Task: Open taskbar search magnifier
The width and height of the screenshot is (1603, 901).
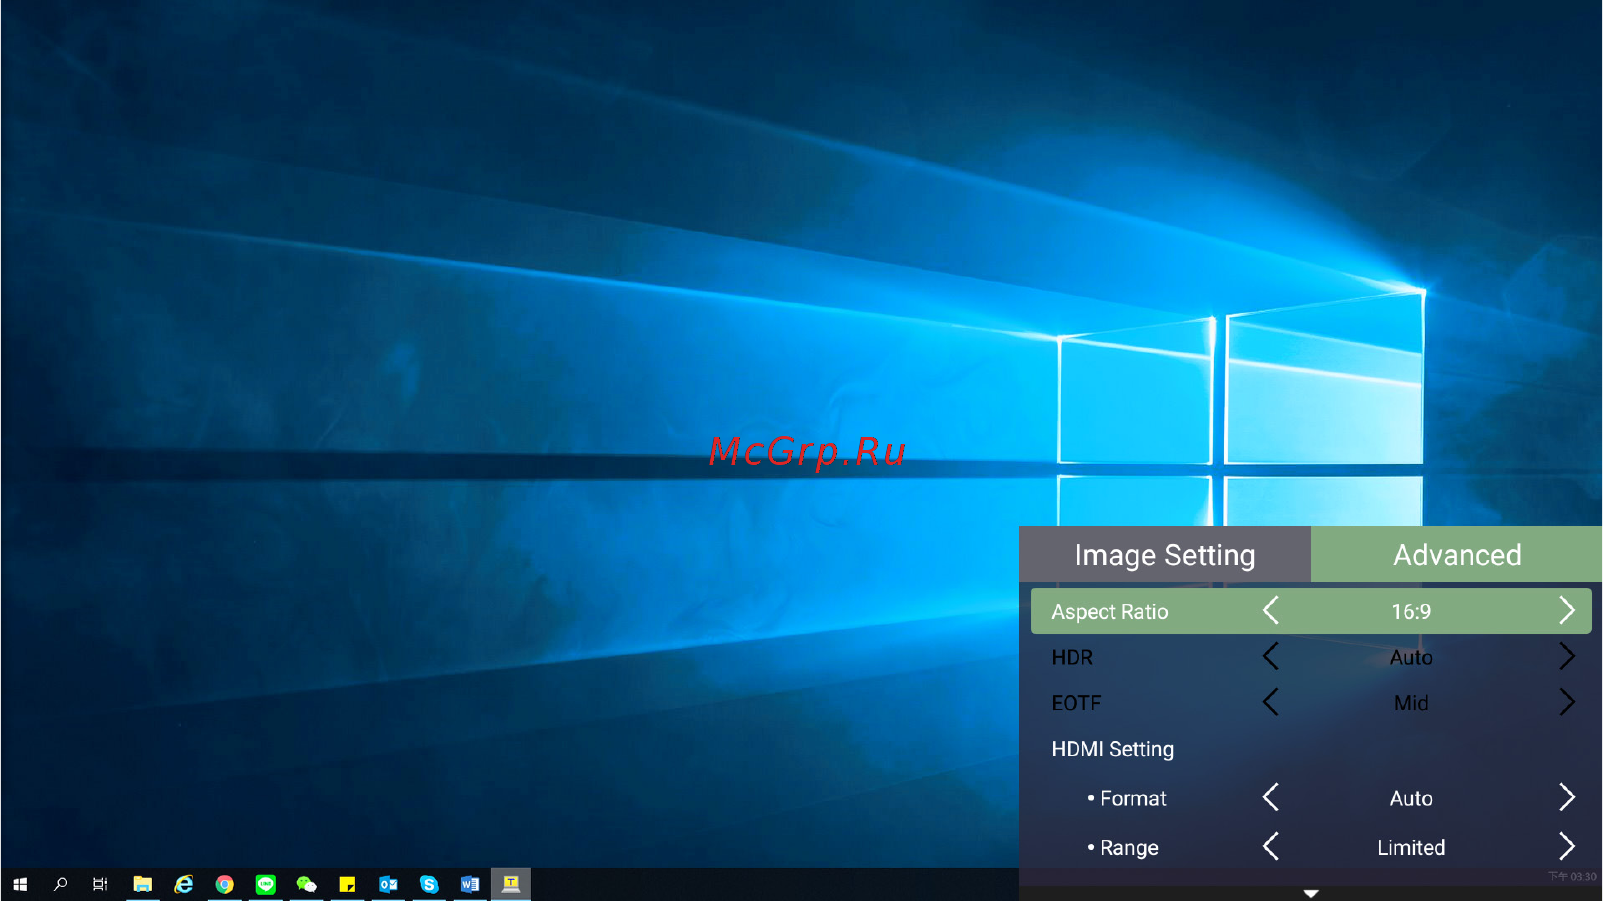Action: click(x=60, y=884)
